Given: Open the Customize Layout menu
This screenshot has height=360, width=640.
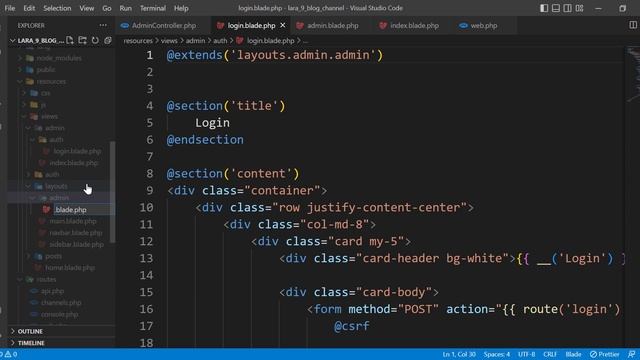Looking at the screenshot, I should click(579, 8).
